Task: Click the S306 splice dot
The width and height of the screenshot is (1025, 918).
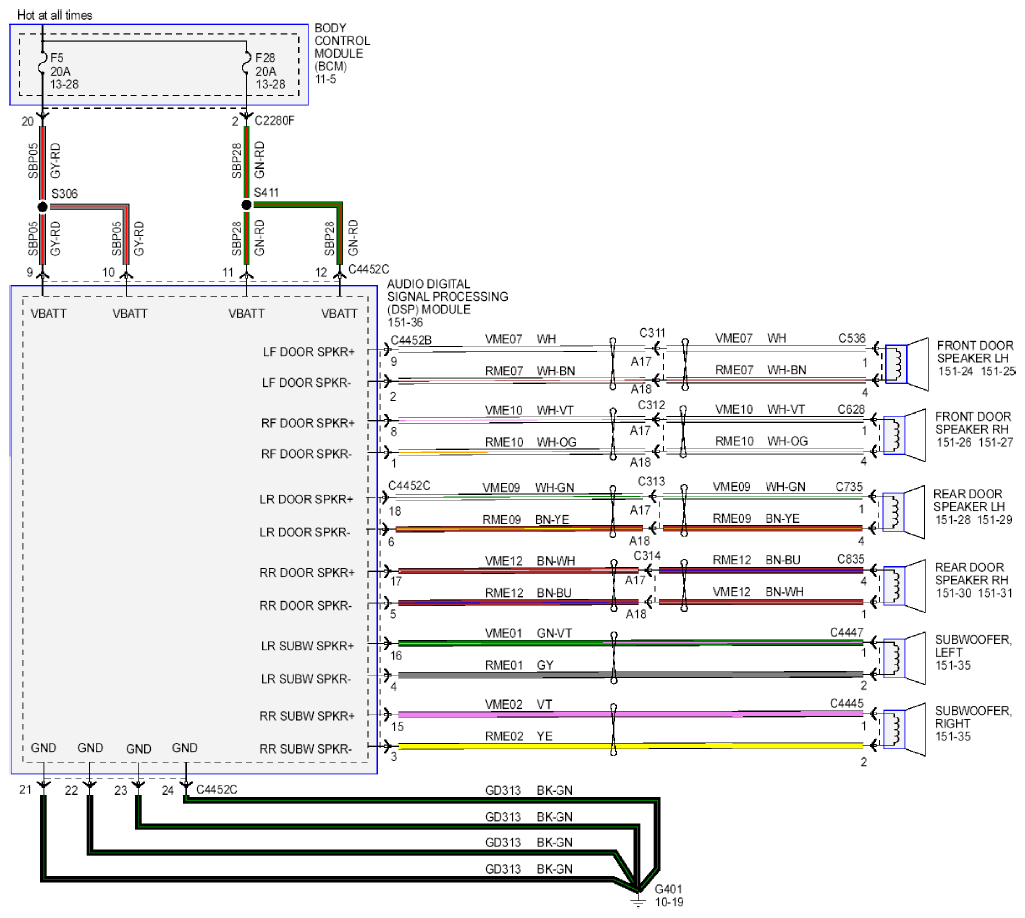Action: 42,207
